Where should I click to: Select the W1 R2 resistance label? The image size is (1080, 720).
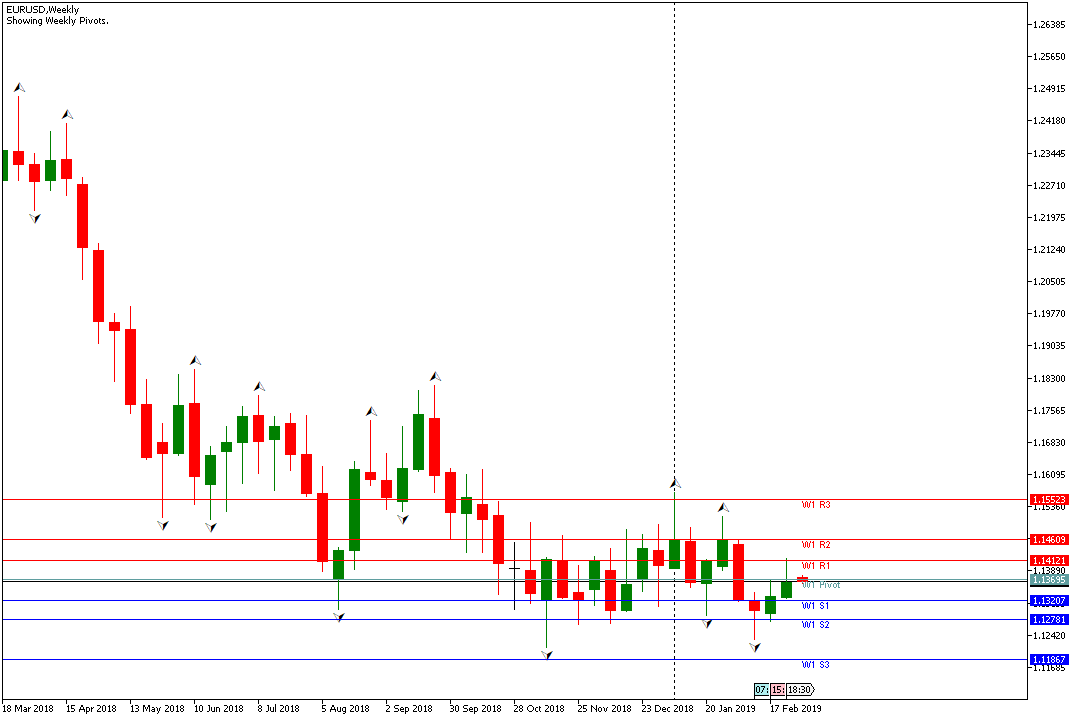pyautogui.click(x=815, y=545)
